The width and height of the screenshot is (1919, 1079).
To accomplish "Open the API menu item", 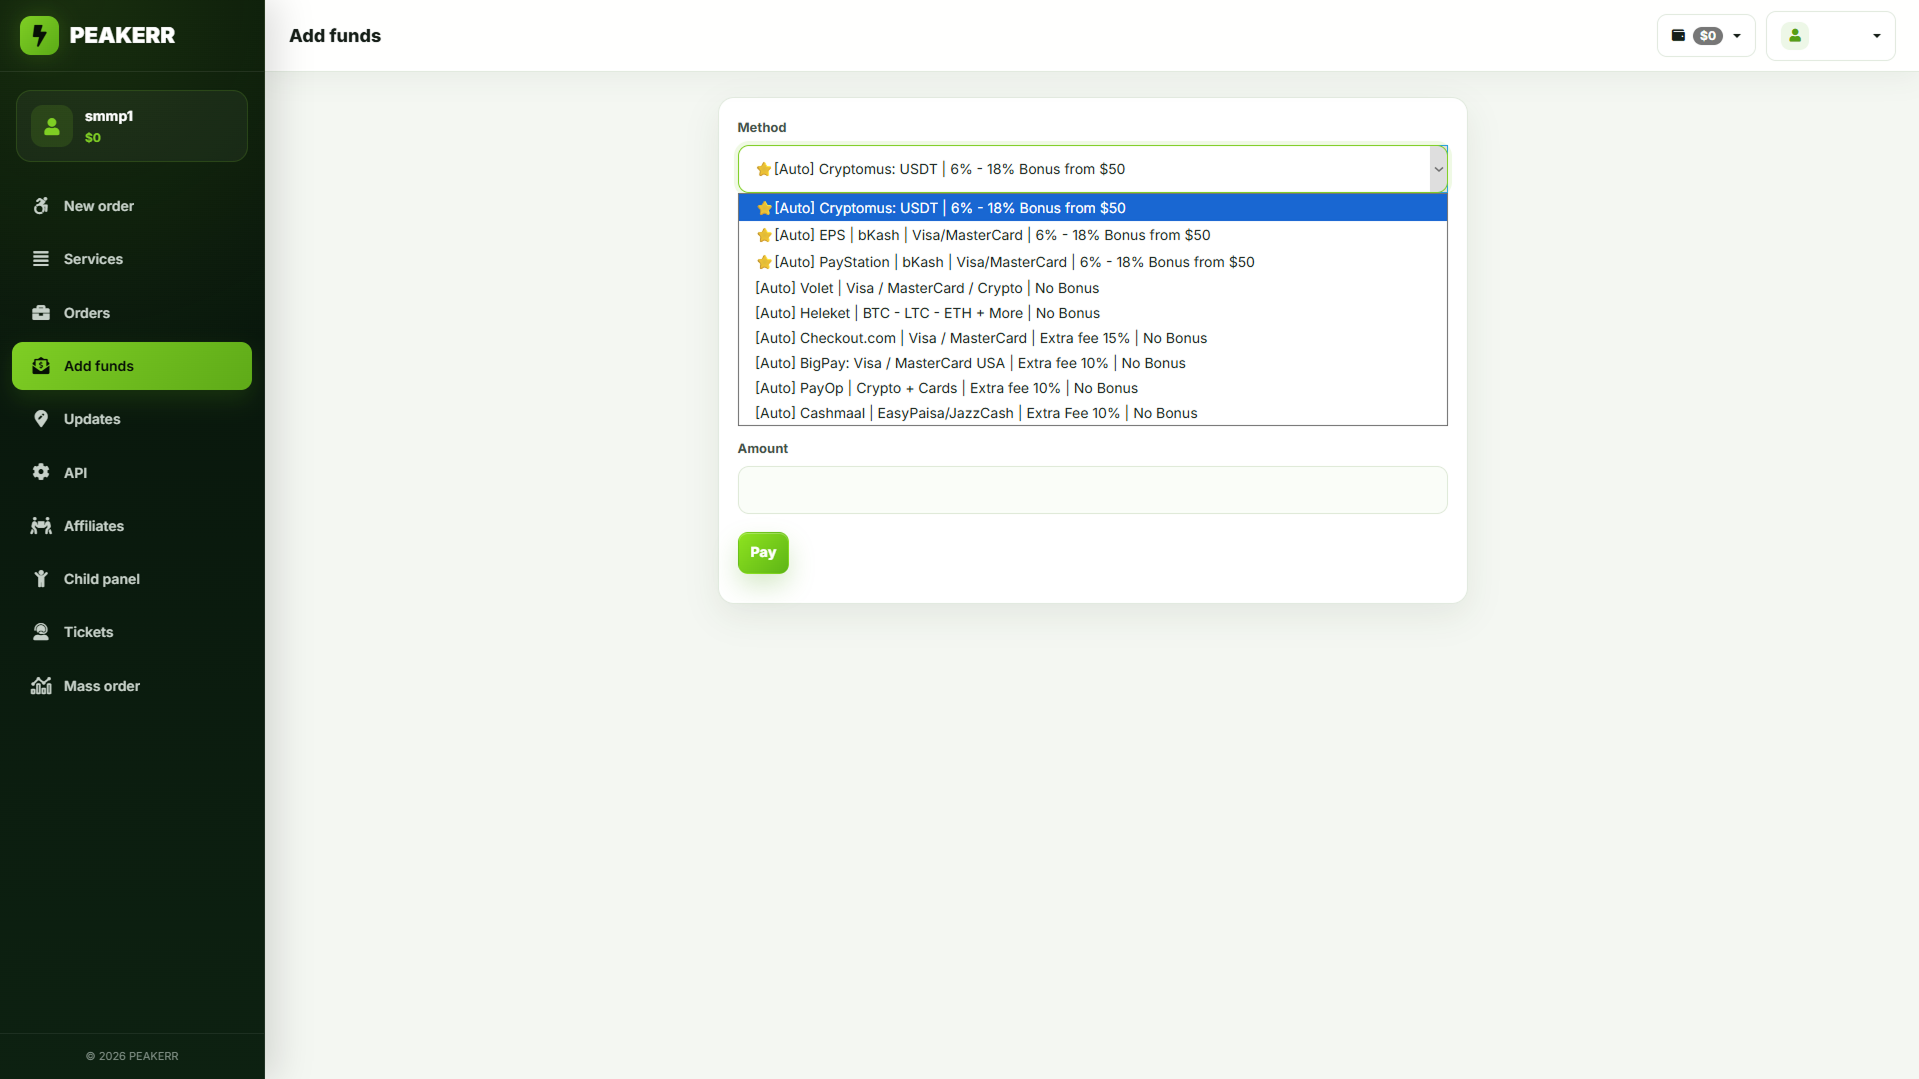I will [132, 472].
